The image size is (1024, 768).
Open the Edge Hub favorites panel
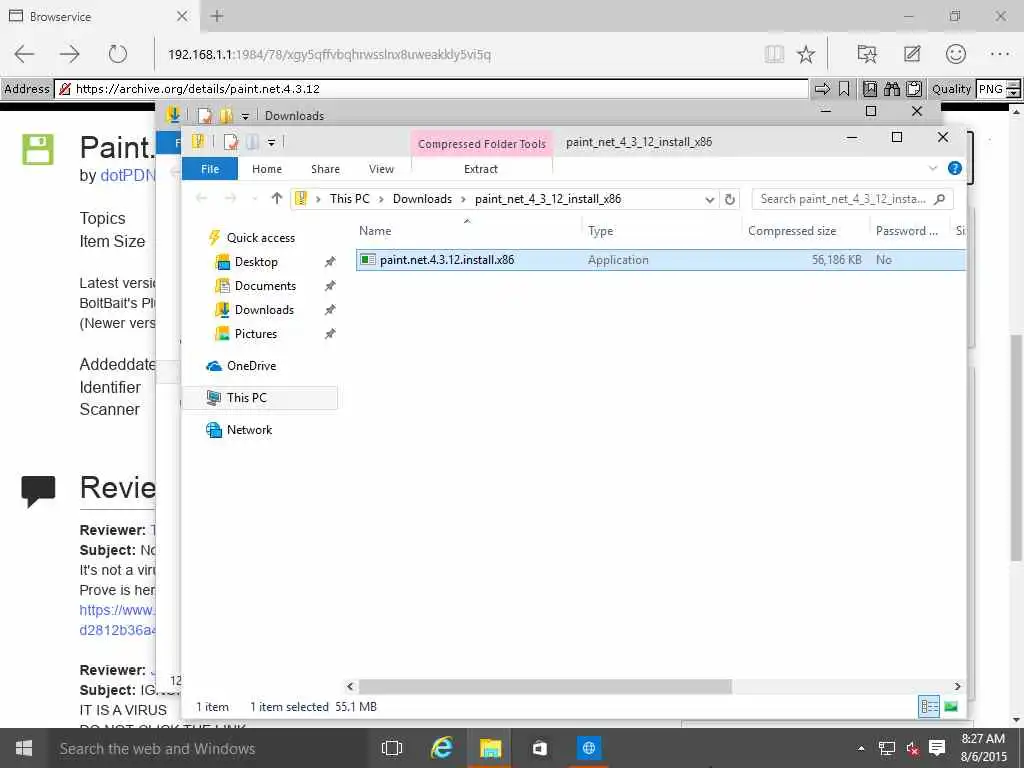click(867, 54)
